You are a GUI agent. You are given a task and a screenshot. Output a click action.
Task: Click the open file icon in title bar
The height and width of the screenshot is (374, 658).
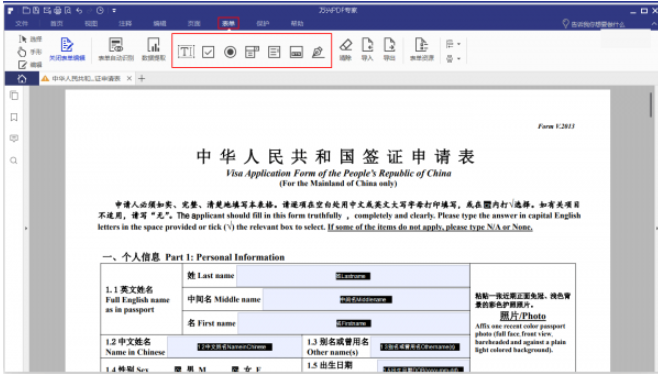pos(26,10)
